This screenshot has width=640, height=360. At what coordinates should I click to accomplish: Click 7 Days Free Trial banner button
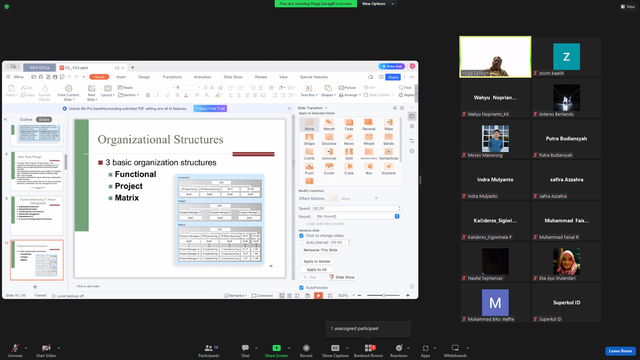[210, 109]
